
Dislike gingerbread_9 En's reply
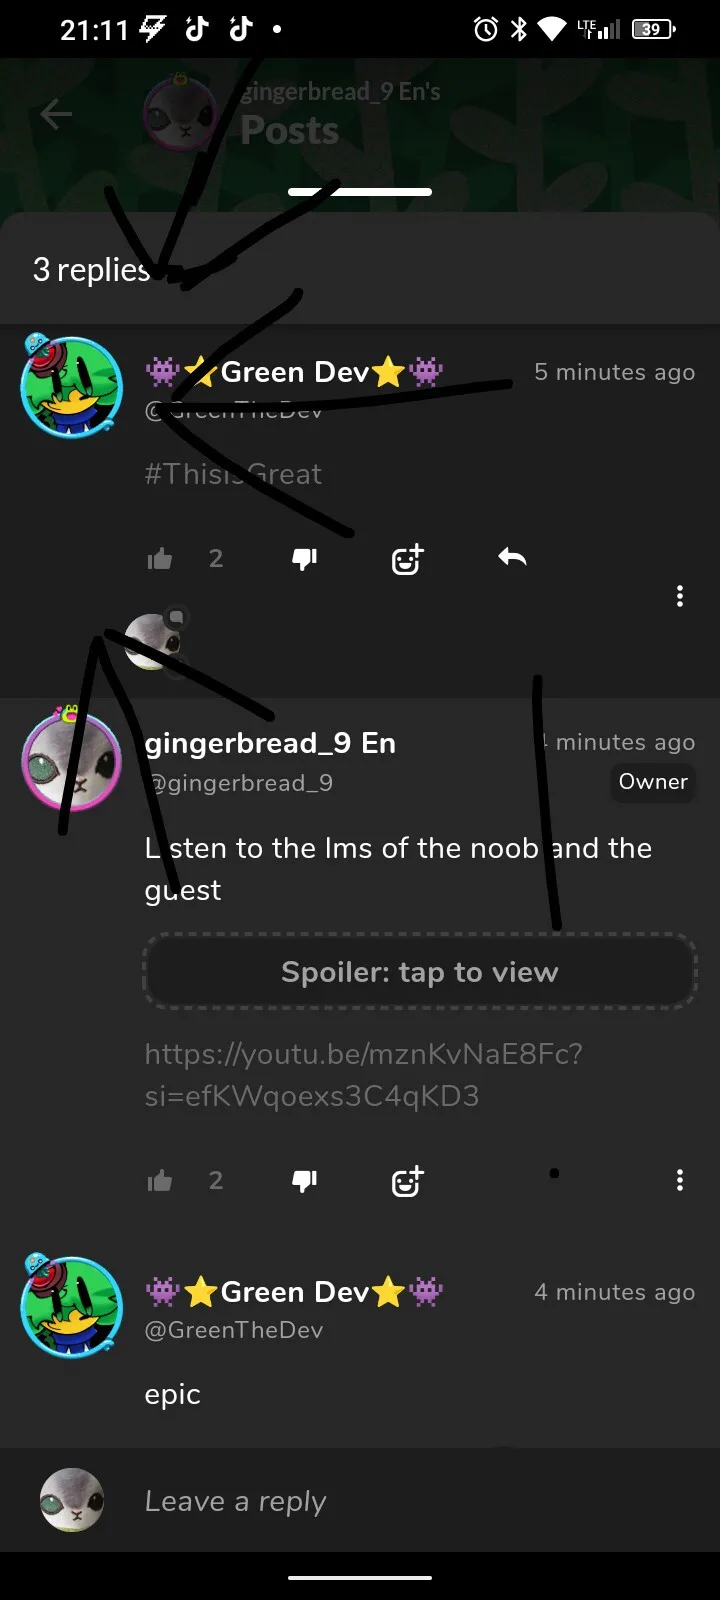tap(304, 1181)
